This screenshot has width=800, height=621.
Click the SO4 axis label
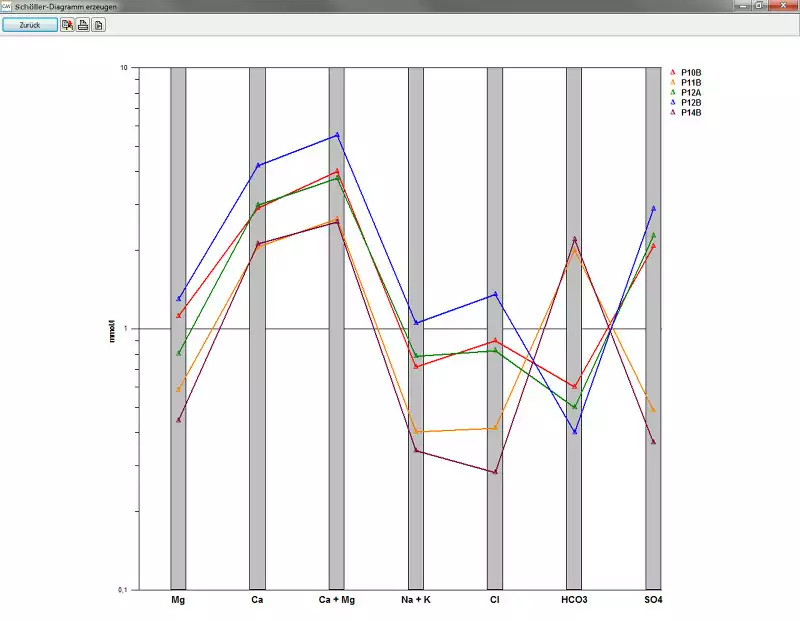point(653,600)
